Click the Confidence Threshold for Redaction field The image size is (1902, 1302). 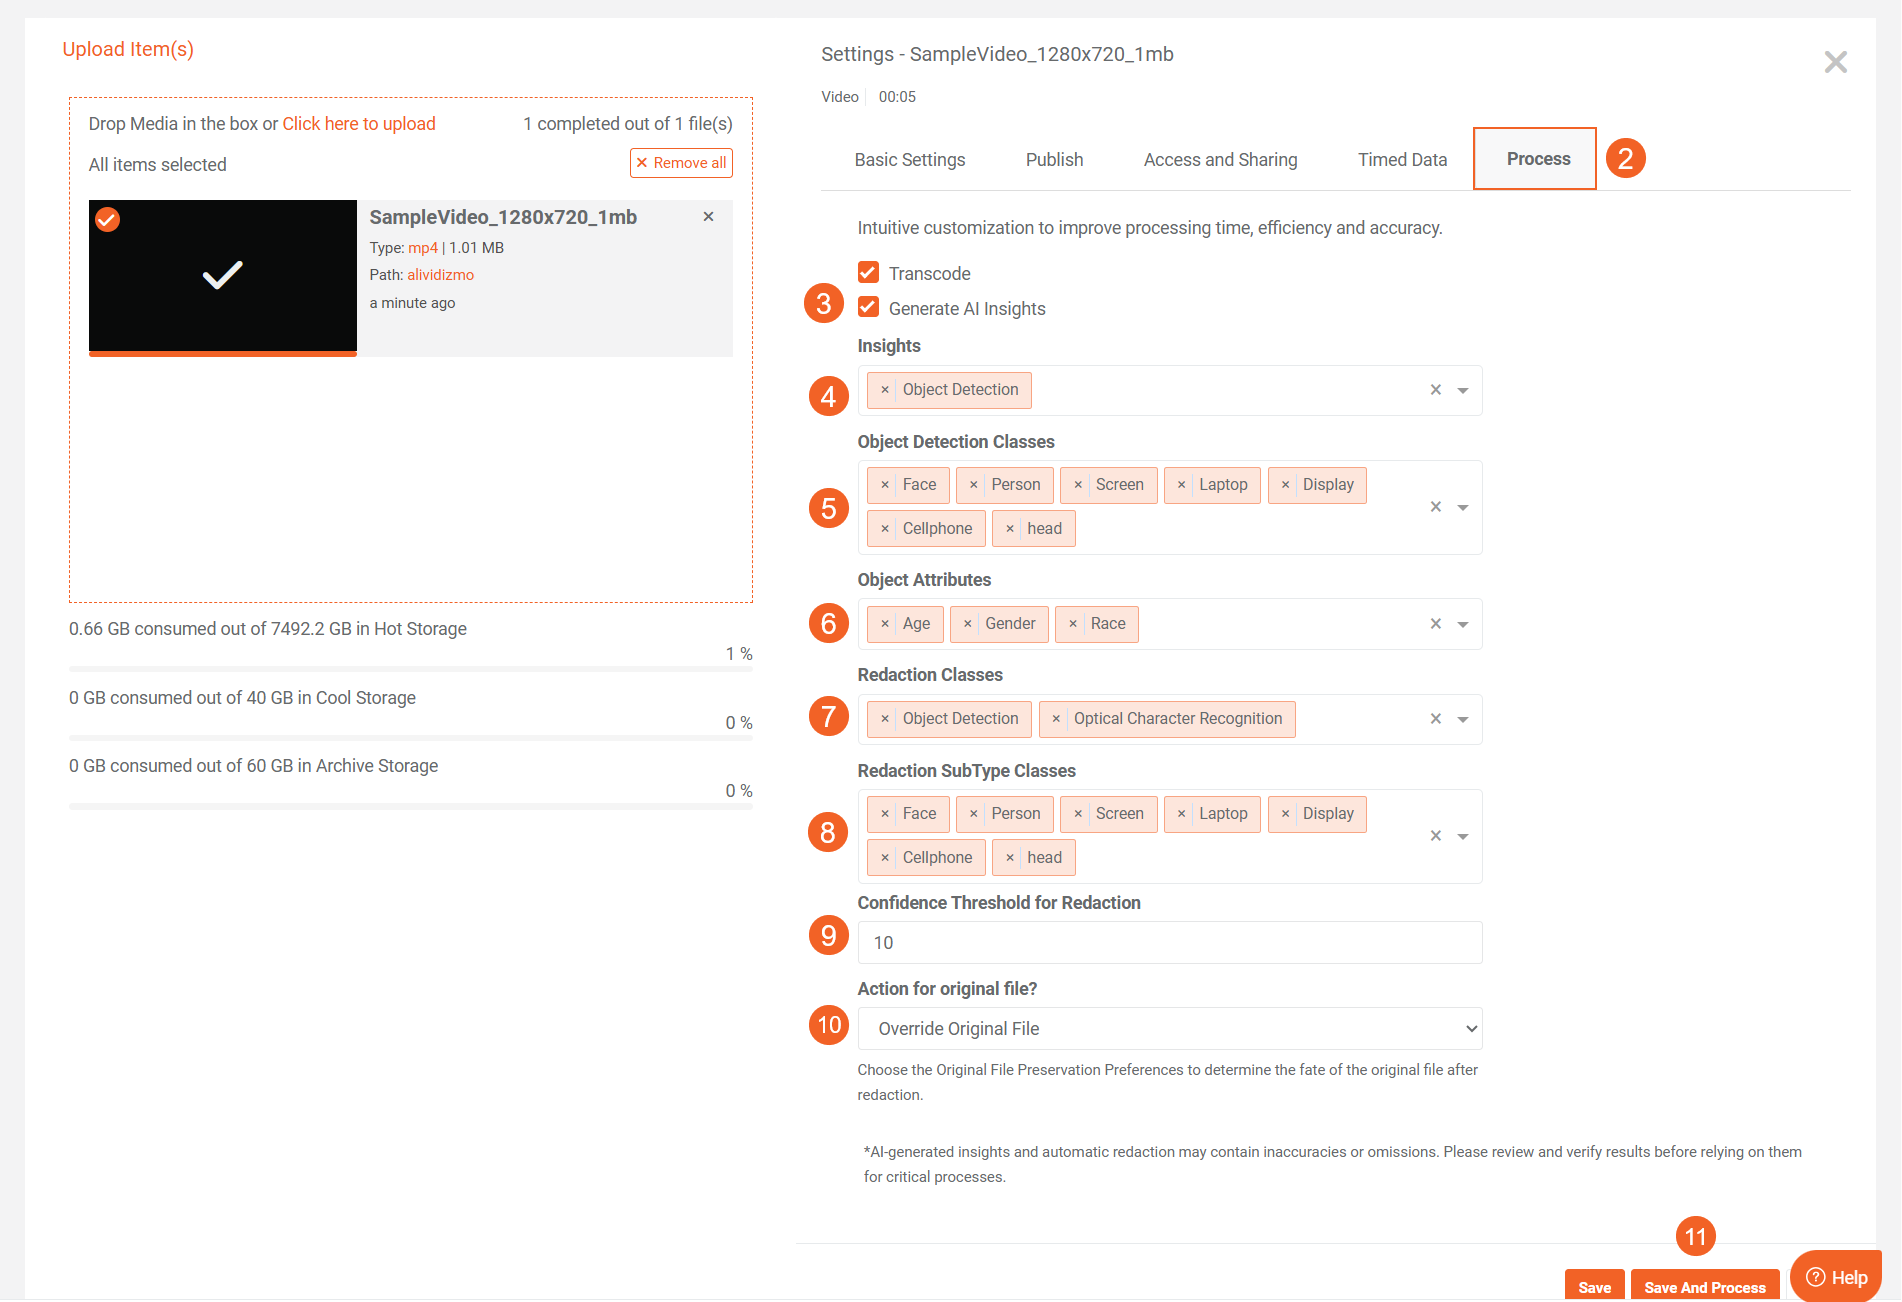coord(1169,943)
